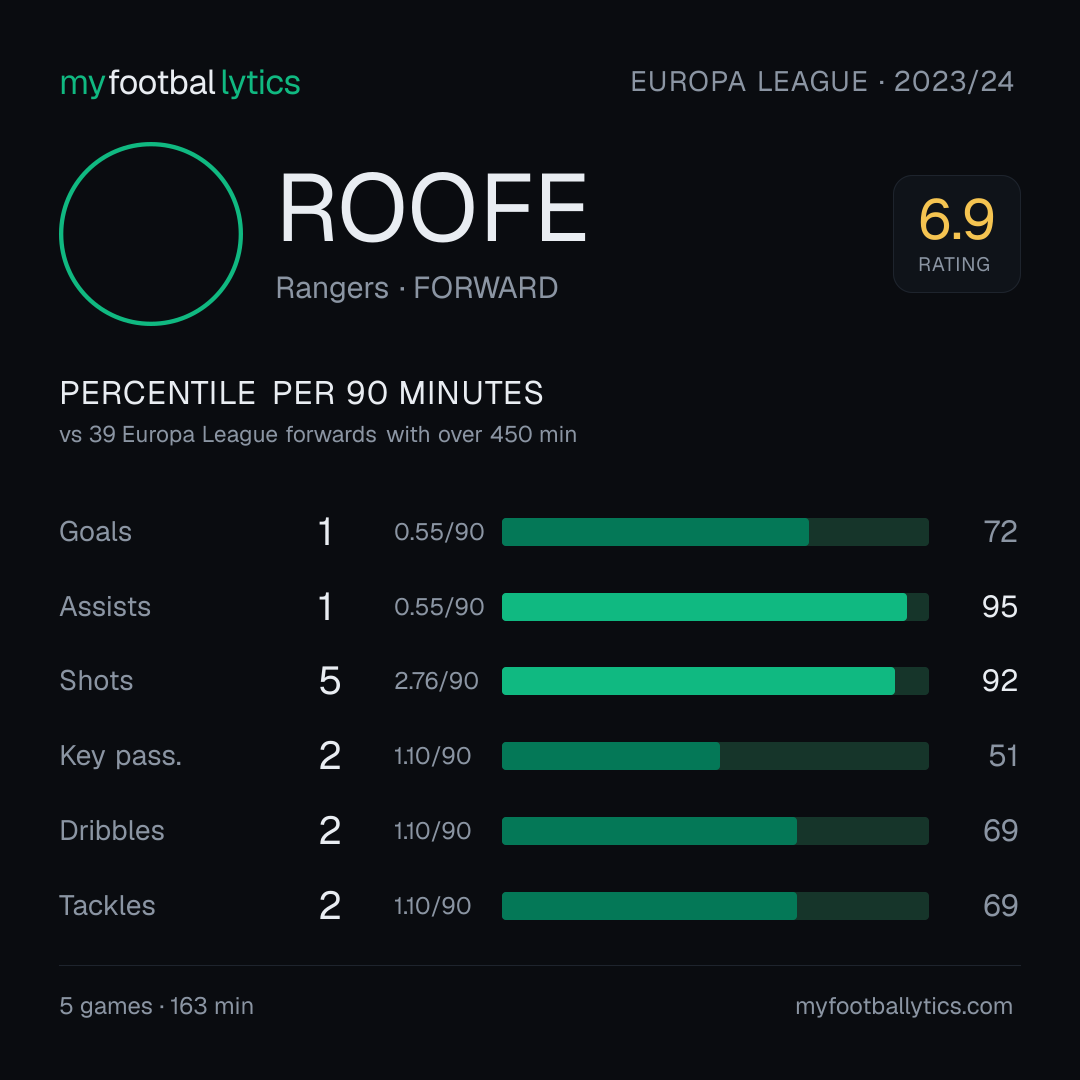Click the Key pass. percentile bar
This screenshot has width=1080, height=1080.
pos(715,756)
